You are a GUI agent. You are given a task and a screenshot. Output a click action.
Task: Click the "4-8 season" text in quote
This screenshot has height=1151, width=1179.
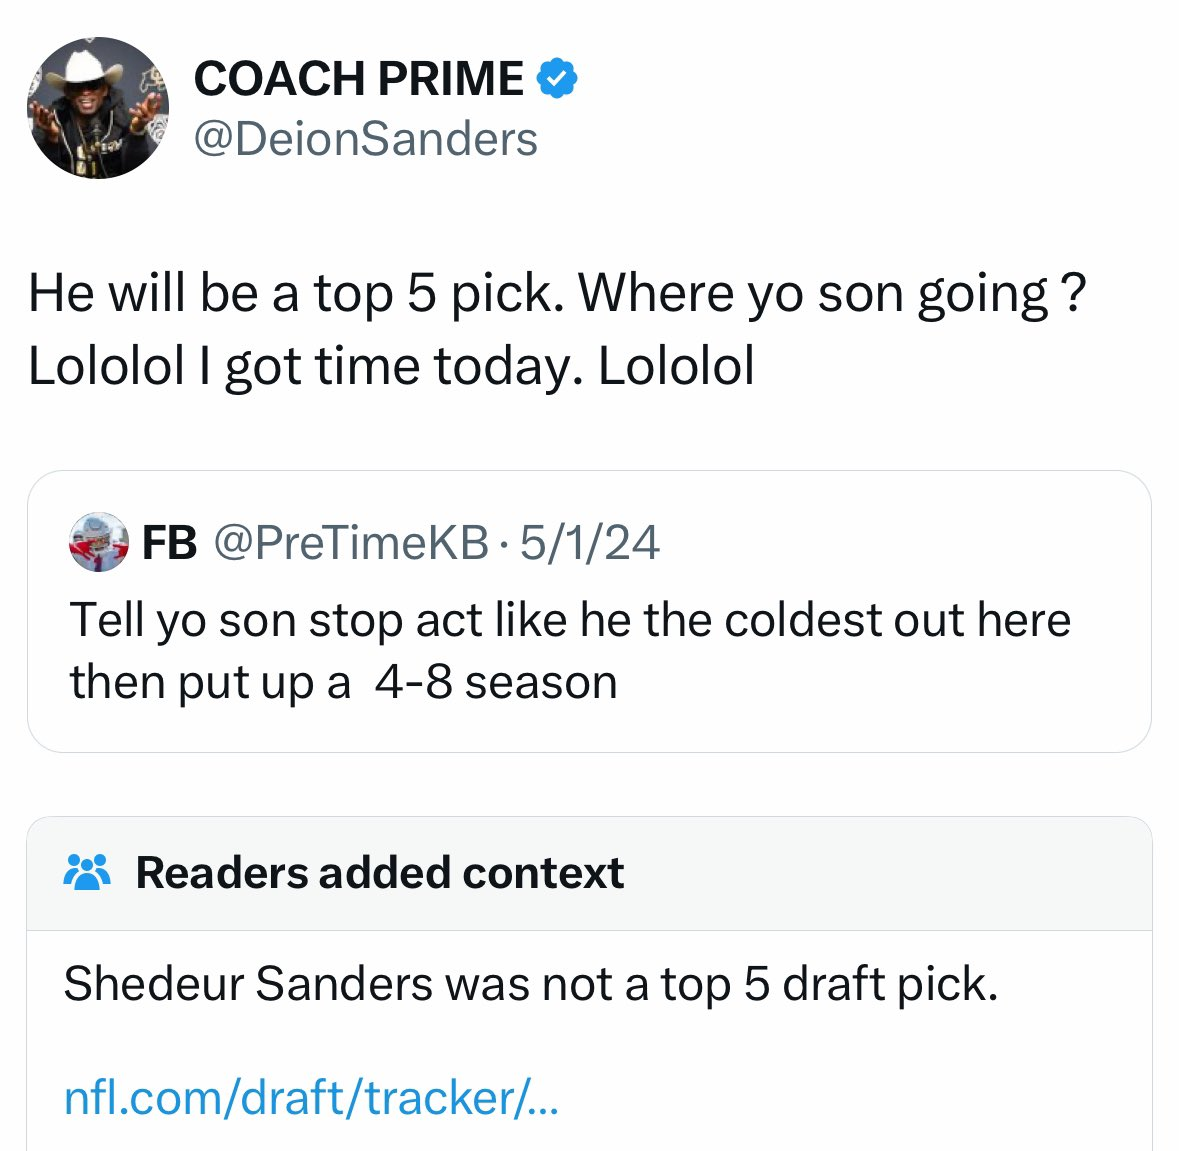496,683
